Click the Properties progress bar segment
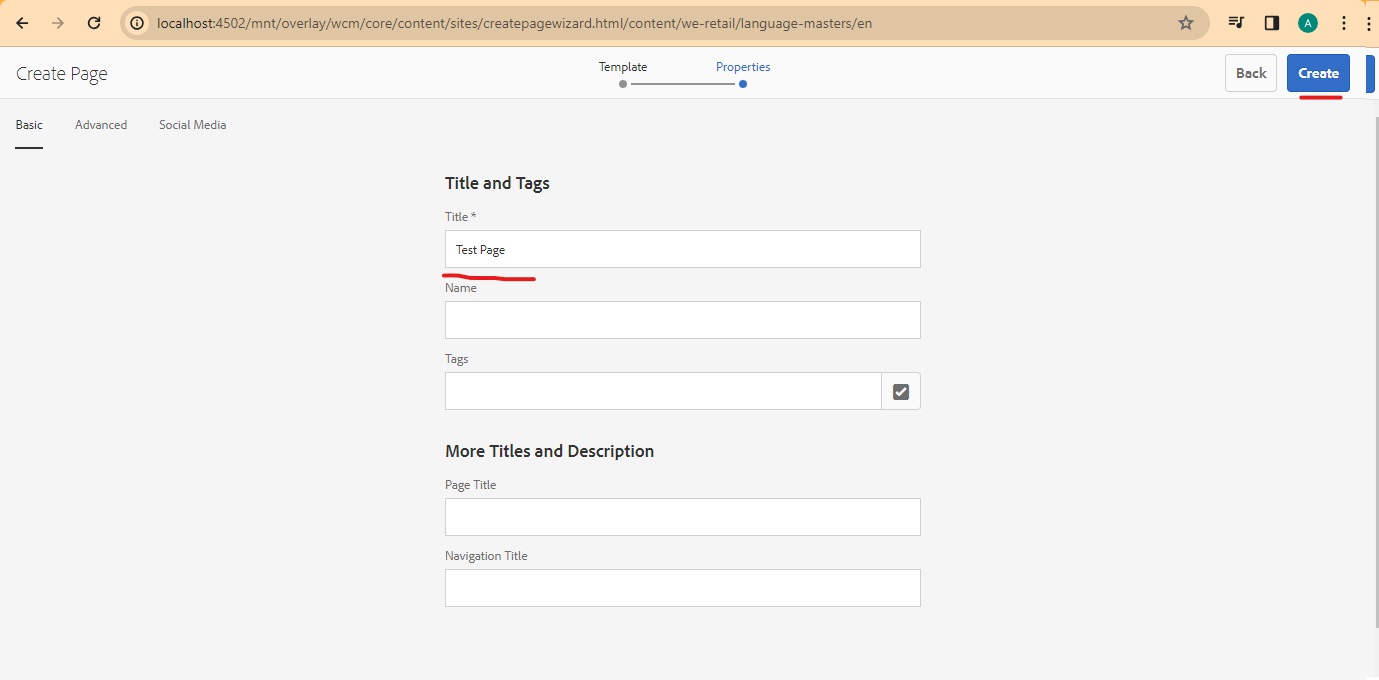 click(x=683, y=84)
